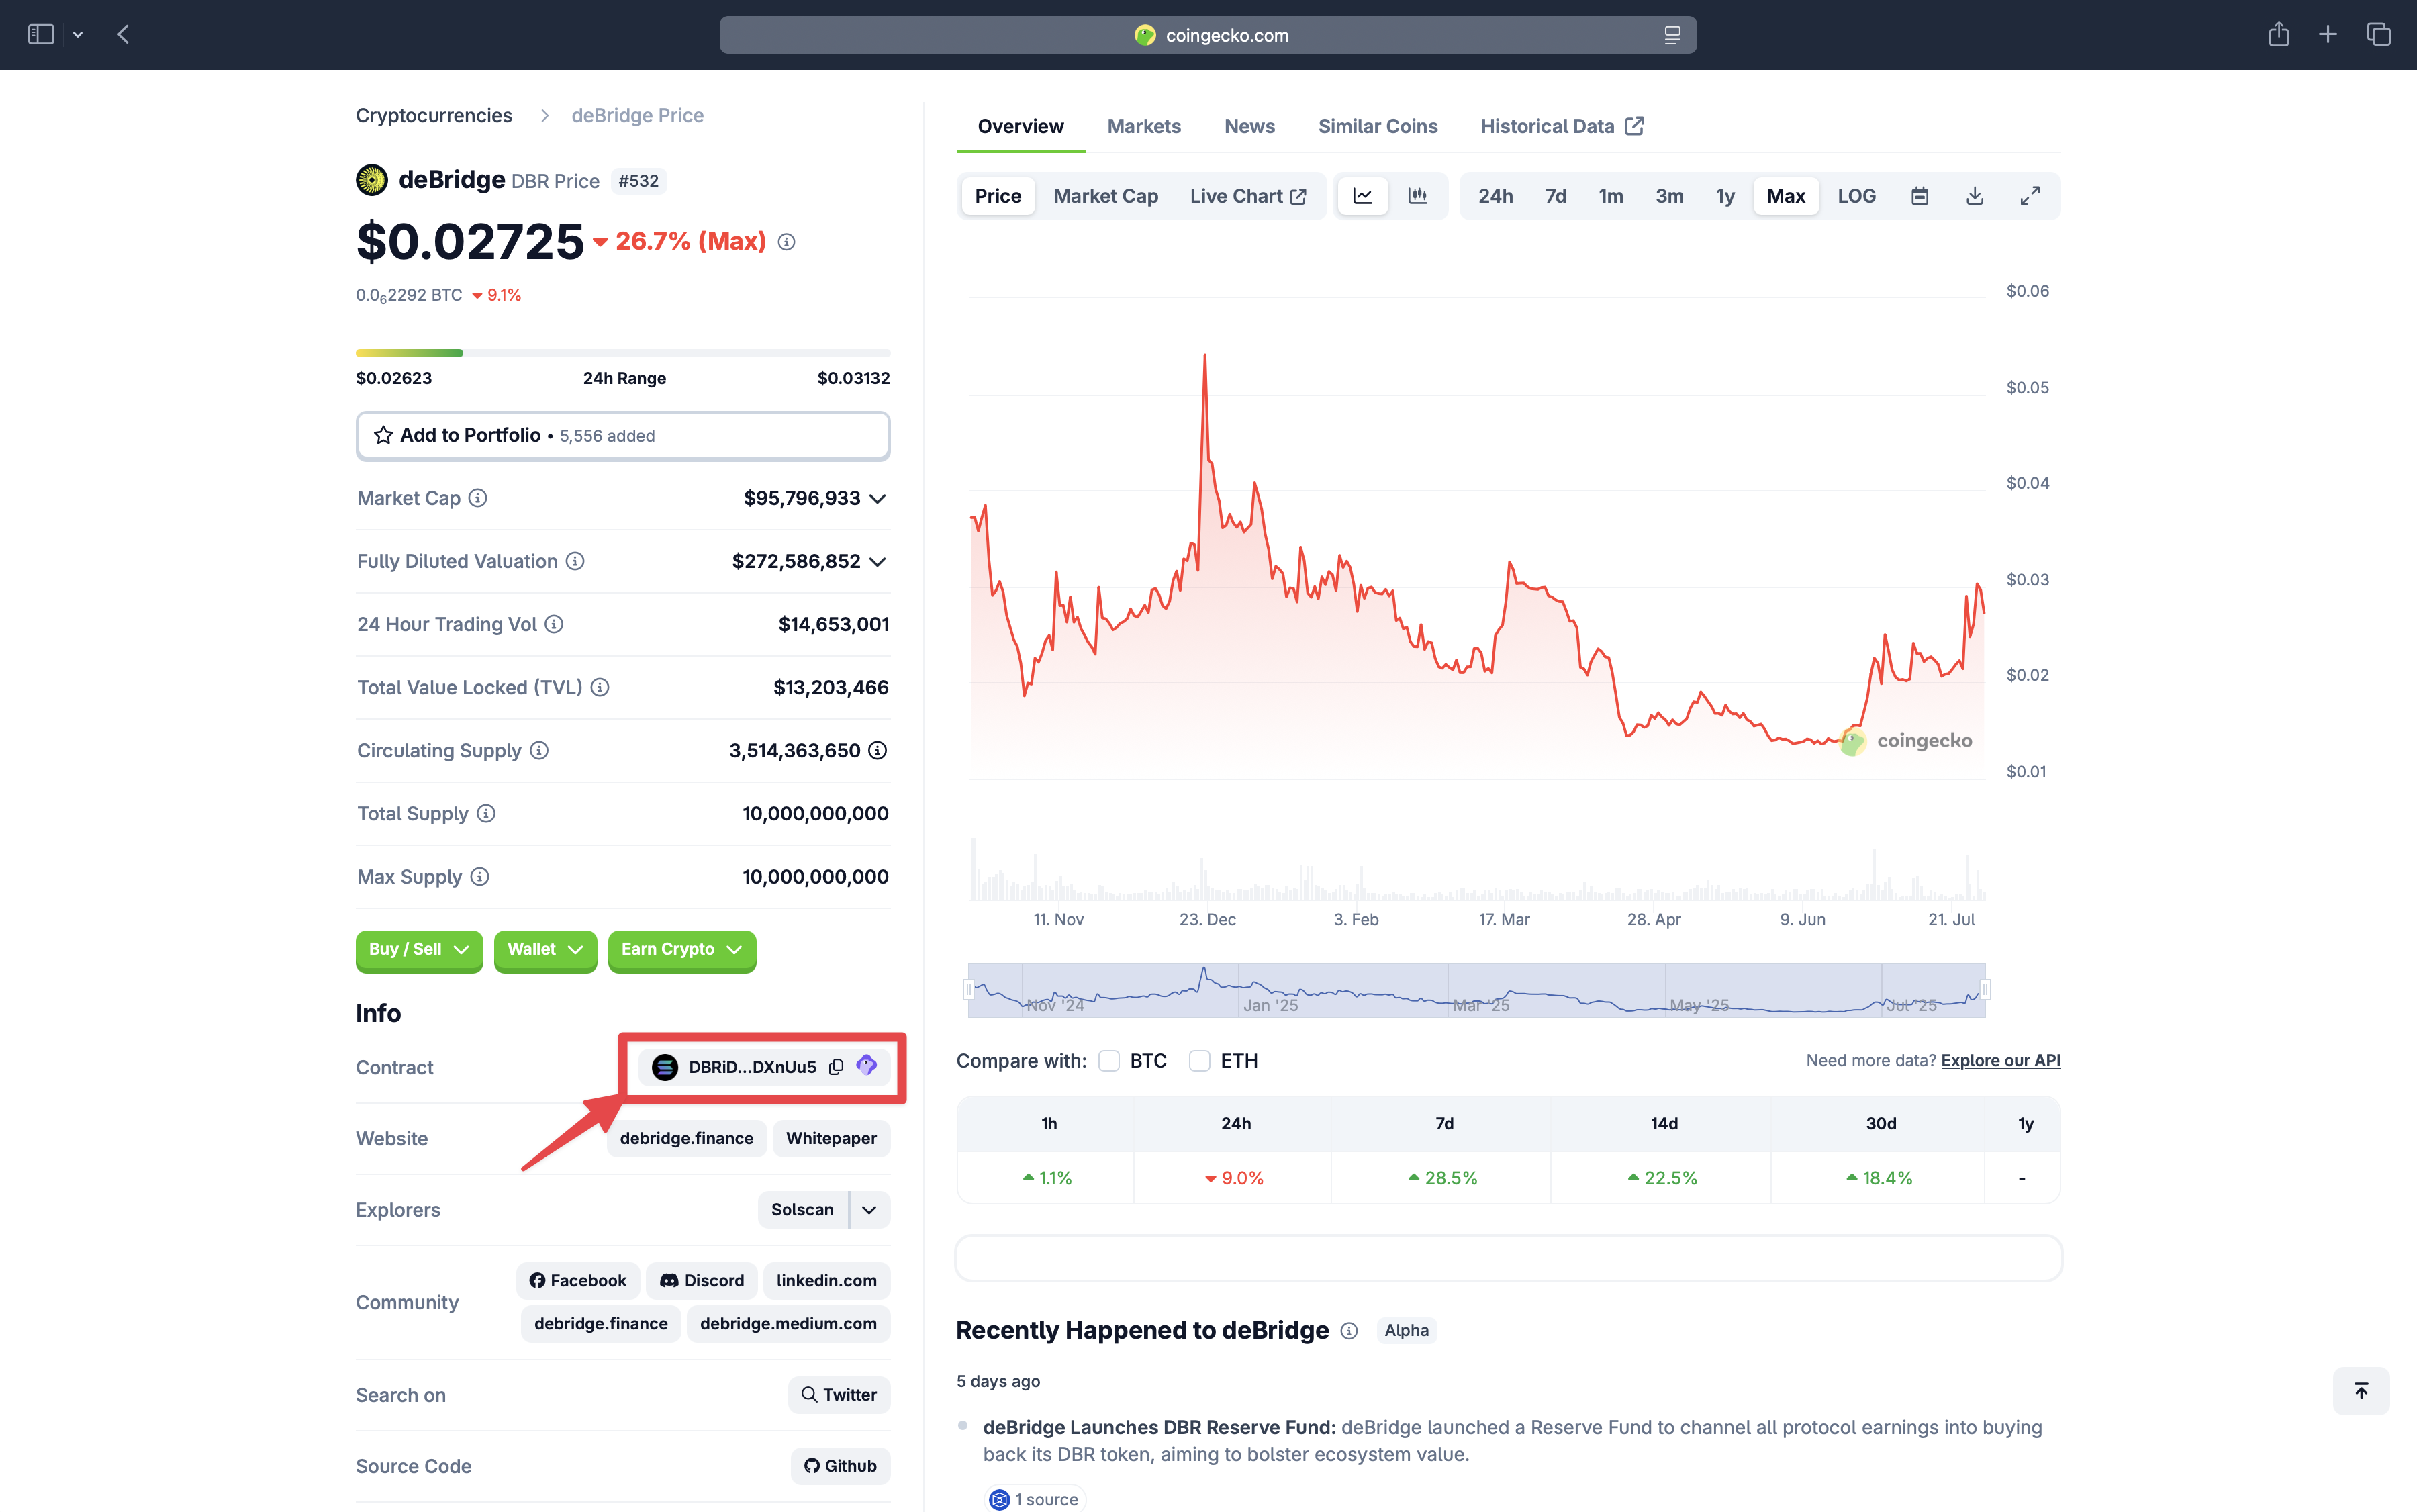Open a new tab with the plus icon
2417x1512 pixels.
coord(2328,34)
